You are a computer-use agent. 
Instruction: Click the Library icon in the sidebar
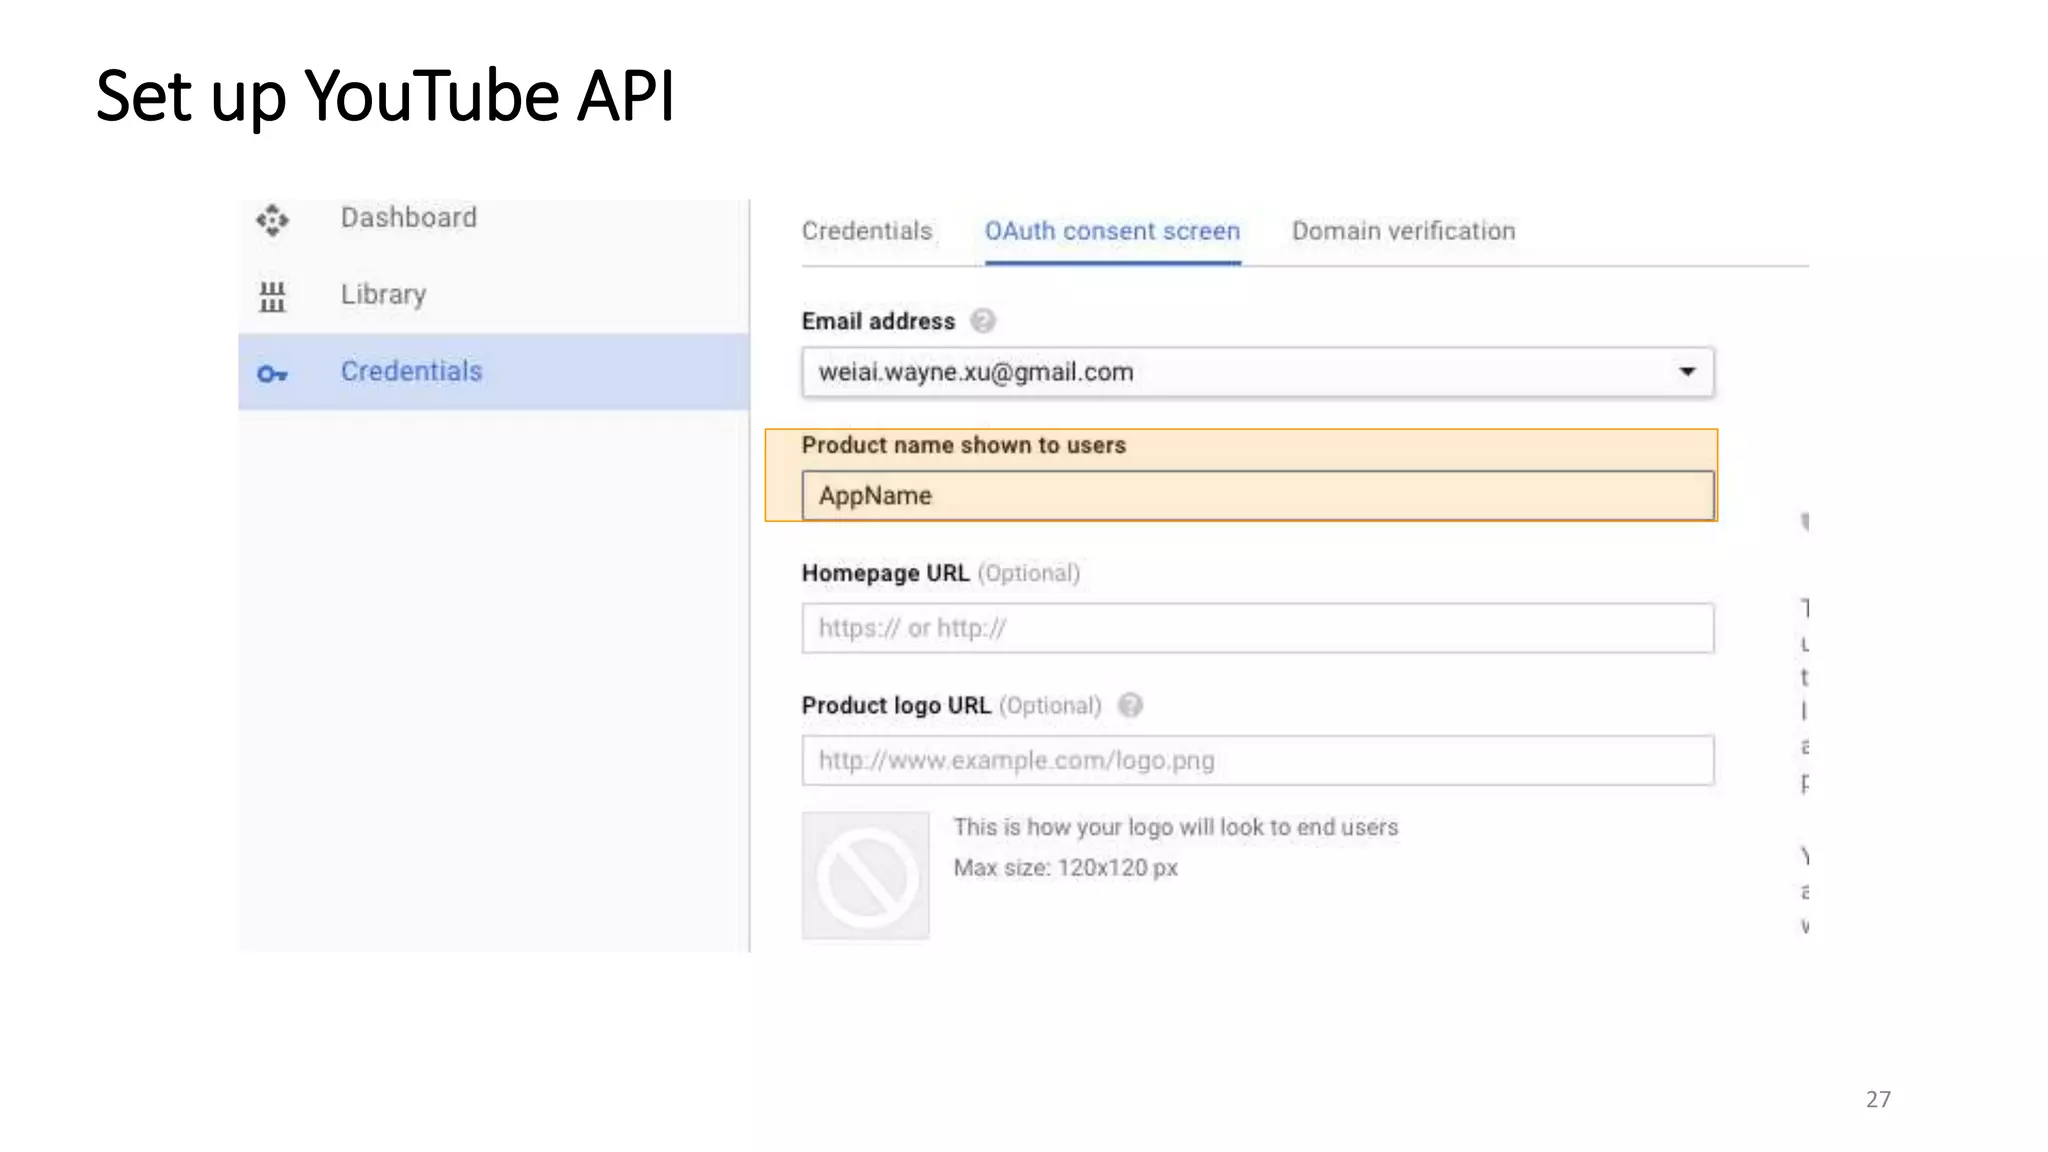coord(272,296)
